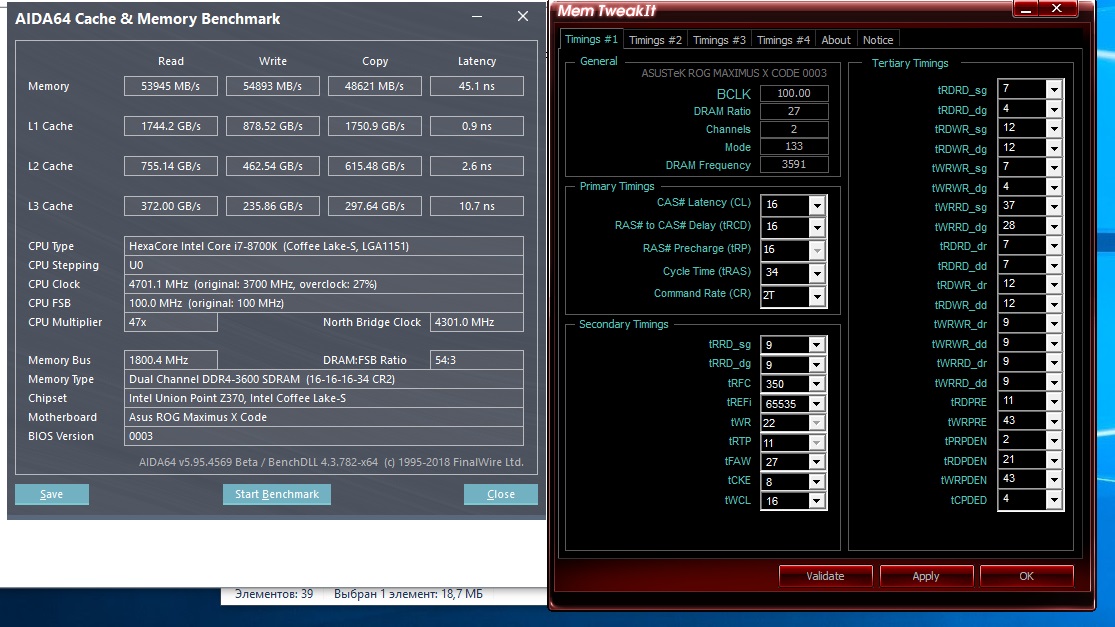Click the CPU Multiplier value 47x
This screenshot has height=627, width=1115.
(x=171, y=322)
